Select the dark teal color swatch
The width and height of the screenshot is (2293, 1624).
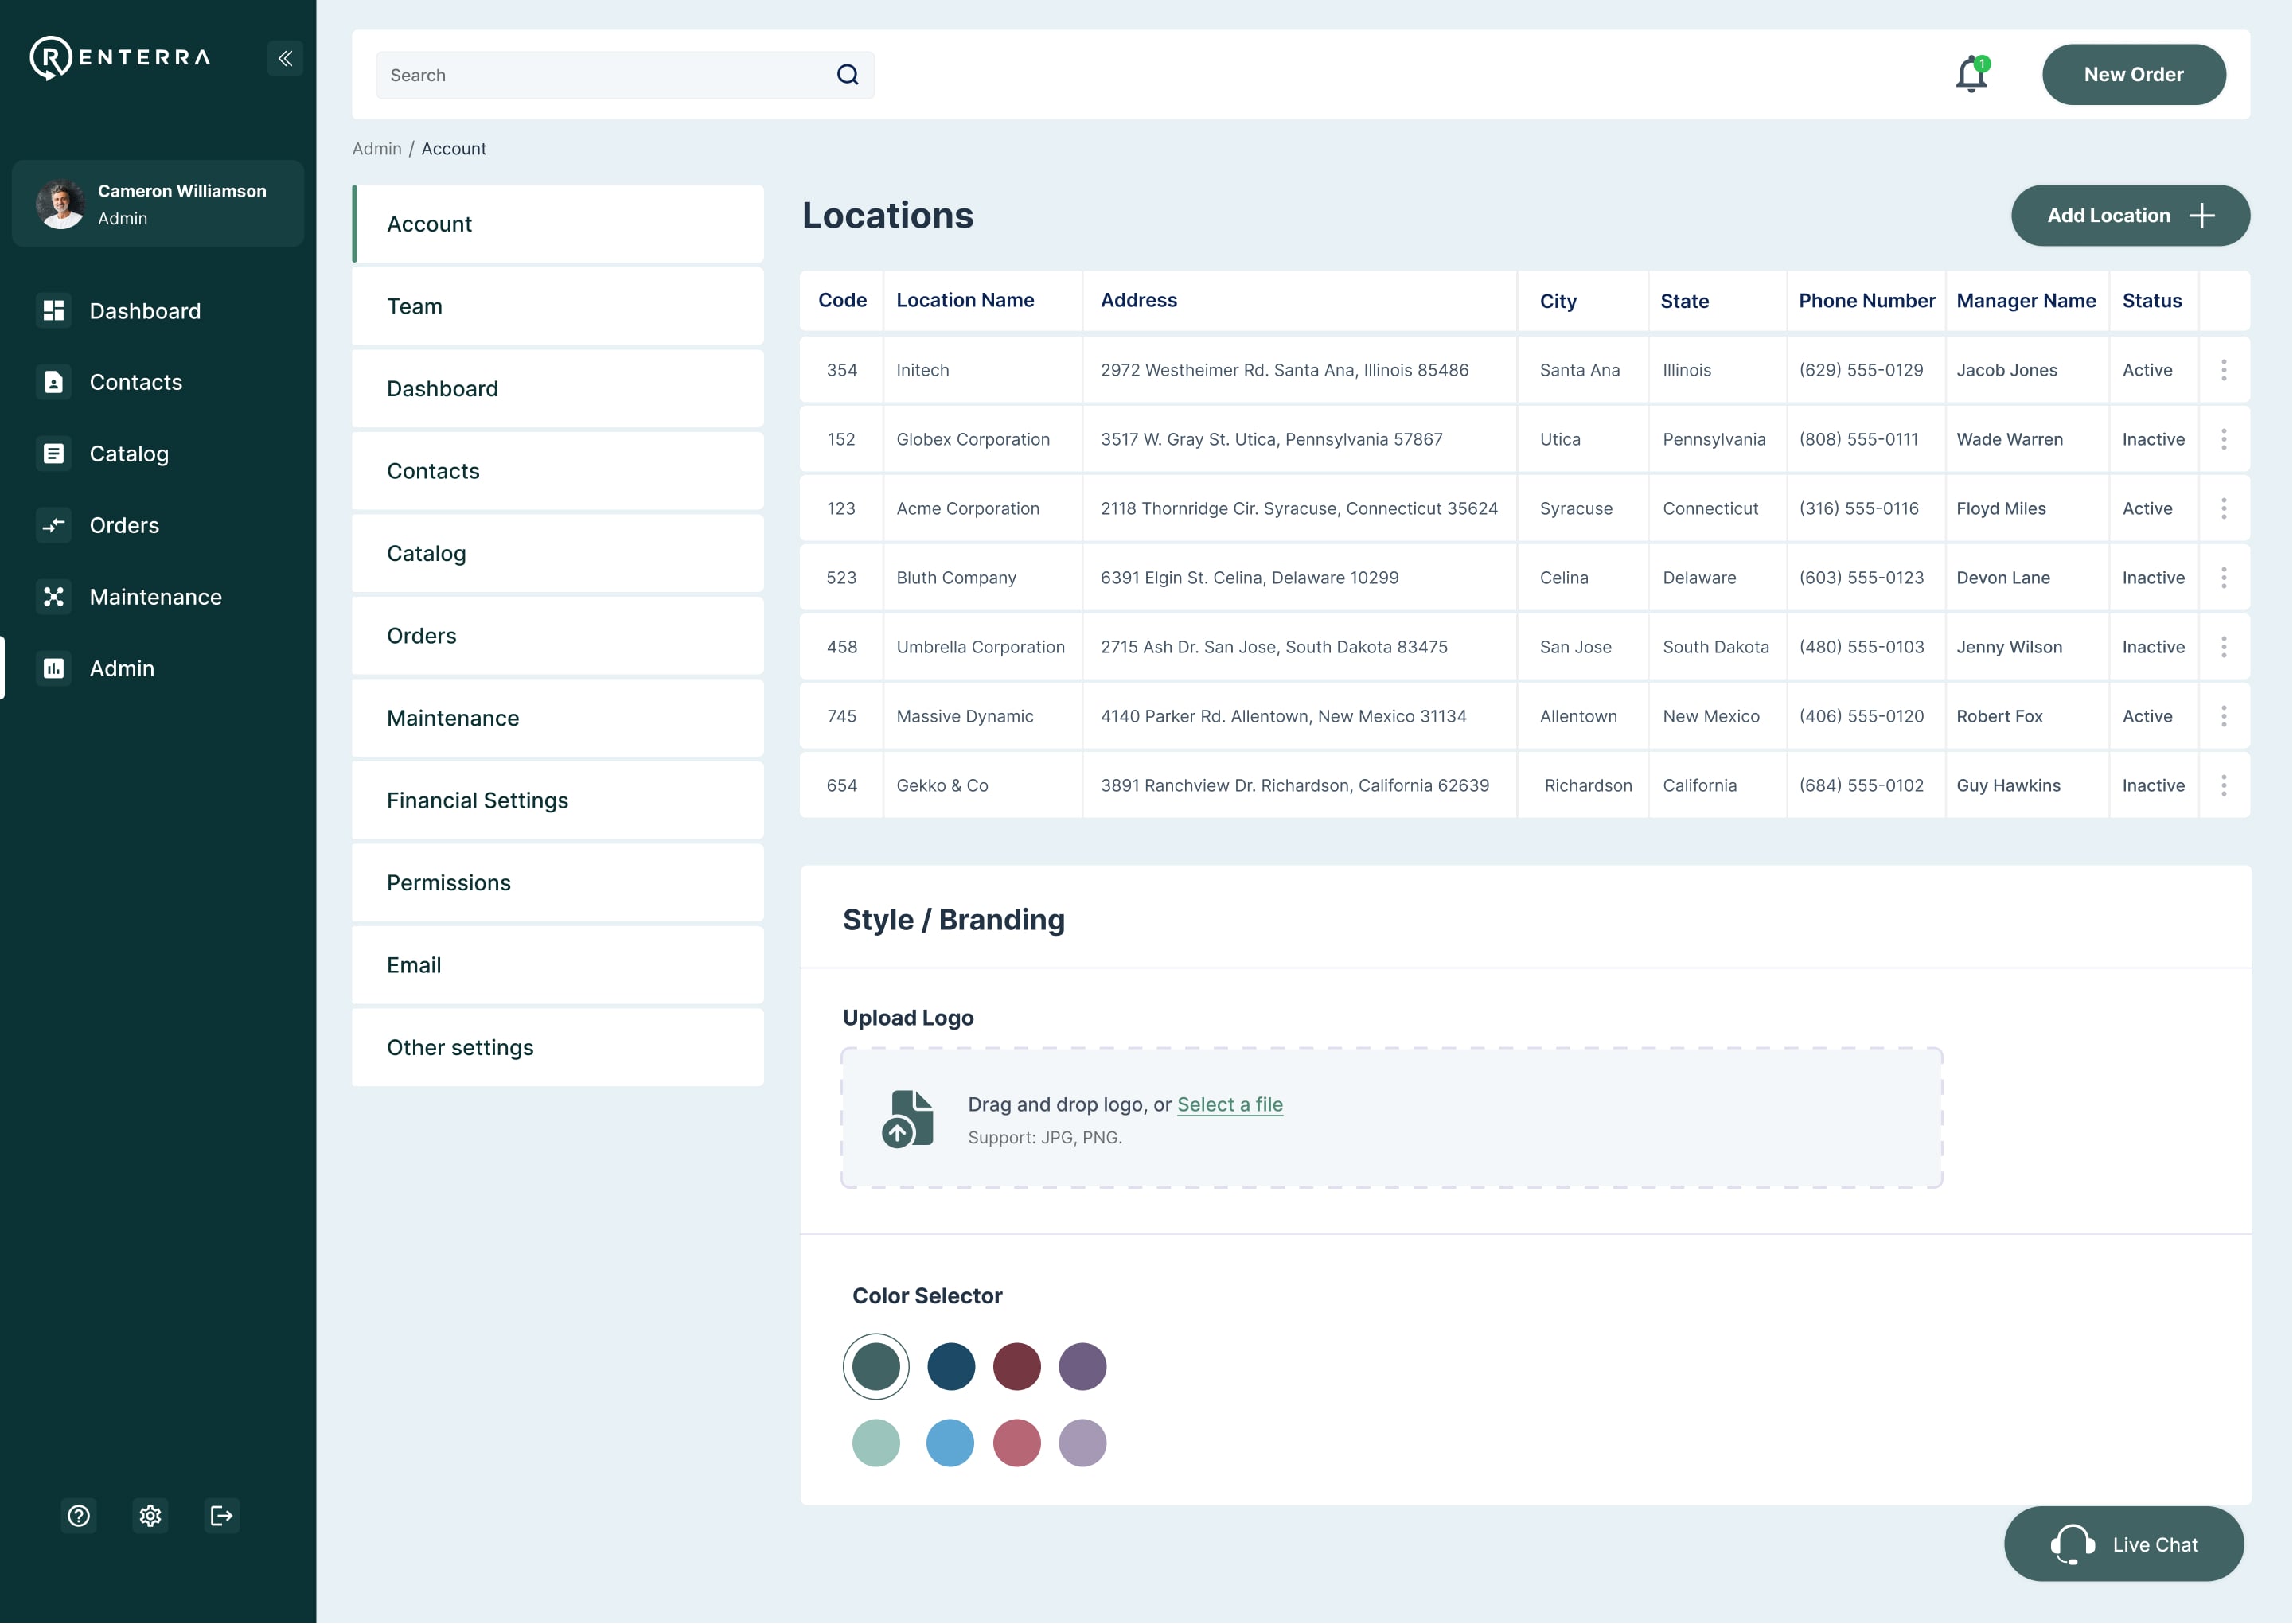click(x=876, y=1367)
